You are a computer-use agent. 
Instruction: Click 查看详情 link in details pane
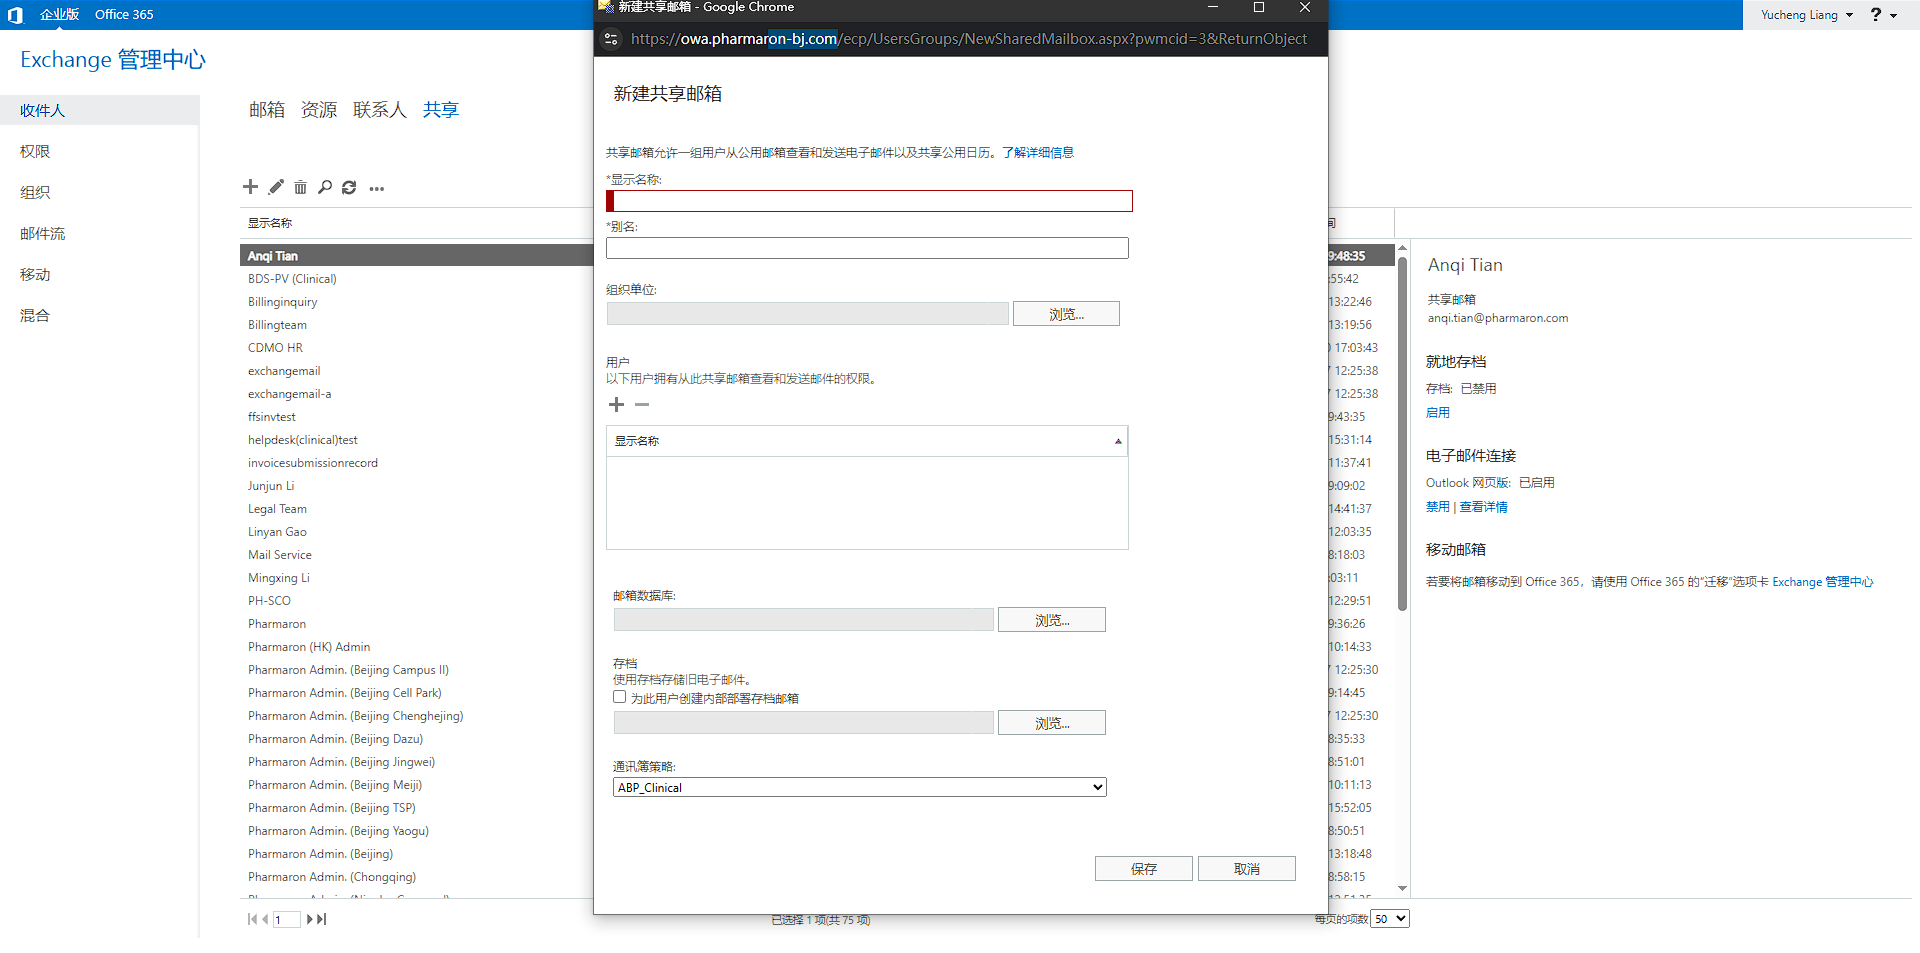coord(1483,507)
